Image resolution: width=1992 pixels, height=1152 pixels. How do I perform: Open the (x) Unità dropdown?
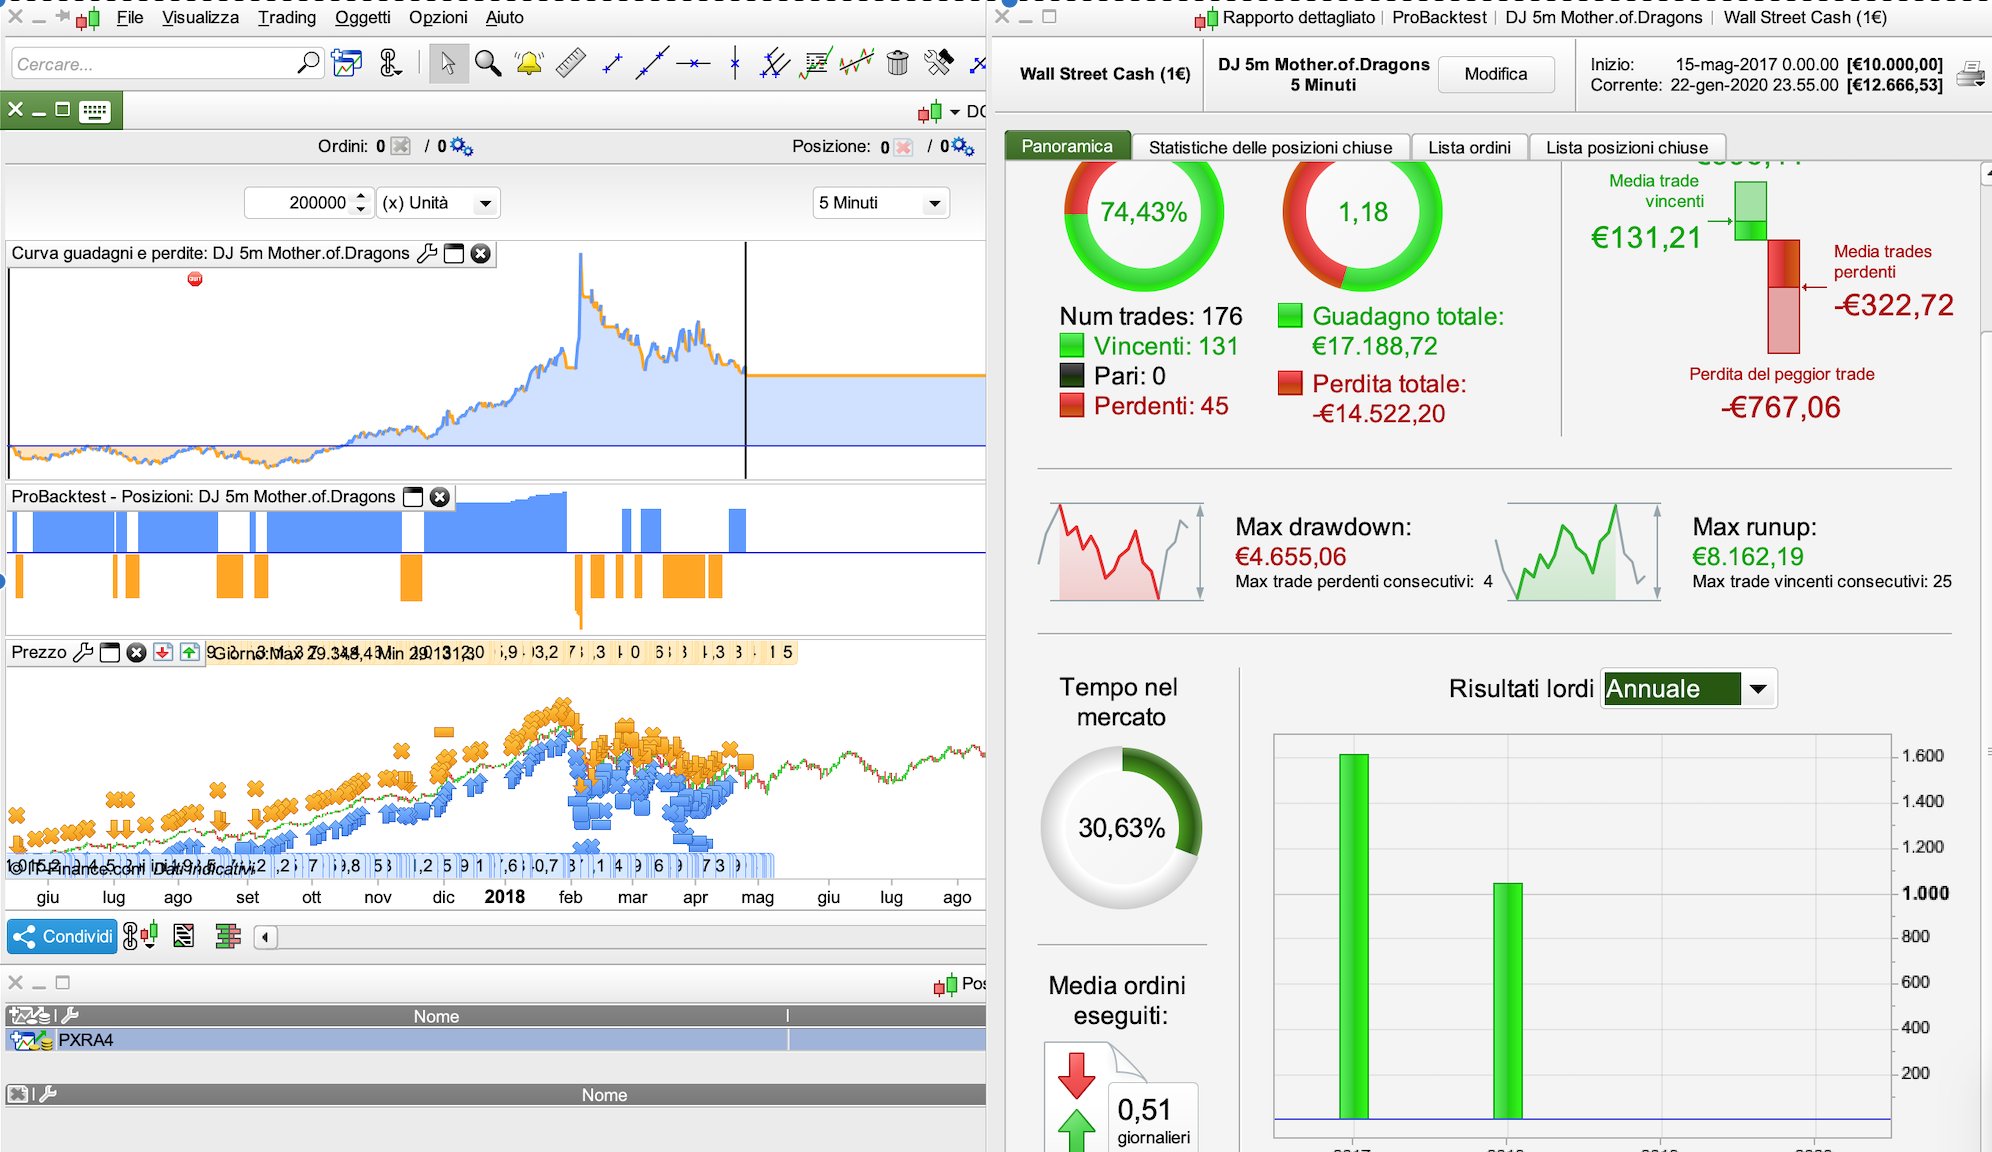coord(438,203)
